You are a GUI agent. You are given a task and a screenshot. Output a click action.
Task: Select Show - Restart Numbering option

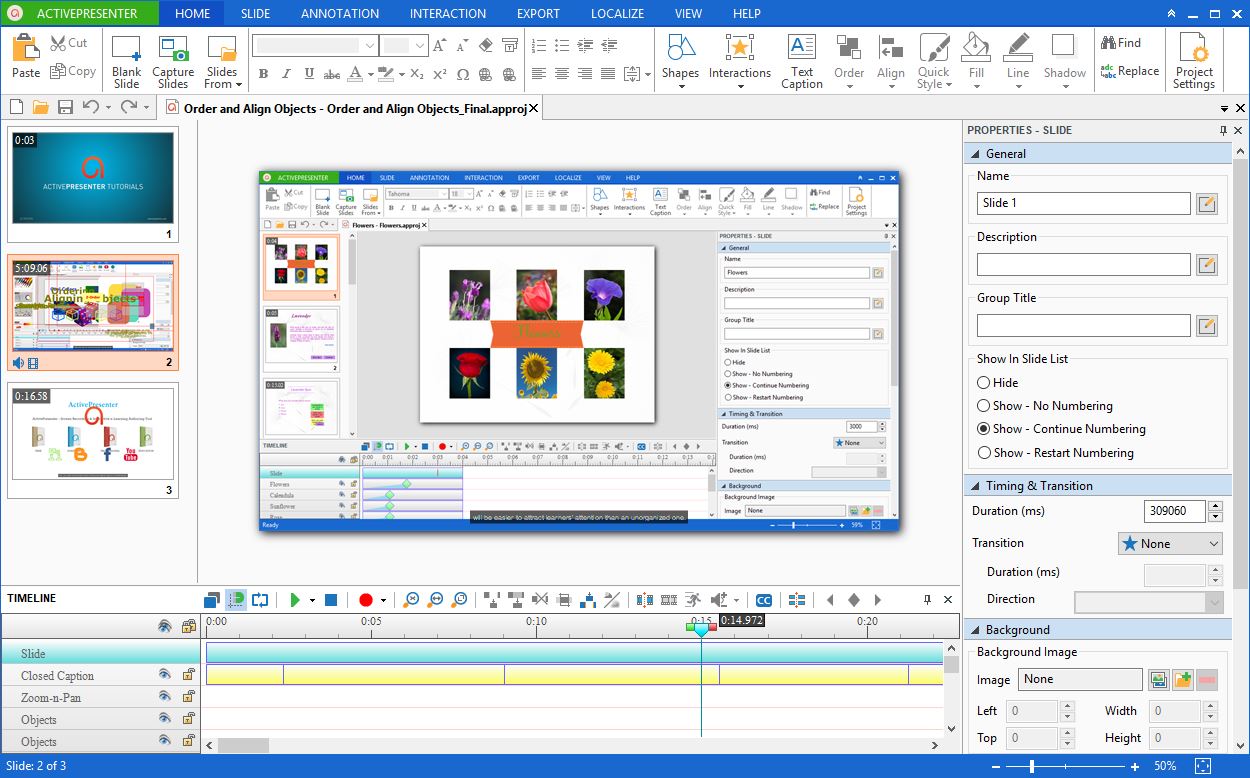[x=984, y=452]
